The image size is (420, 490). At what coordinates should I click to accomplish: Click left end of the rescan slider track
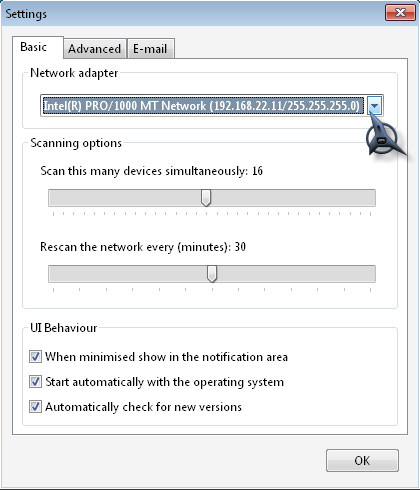coord(53,274)
